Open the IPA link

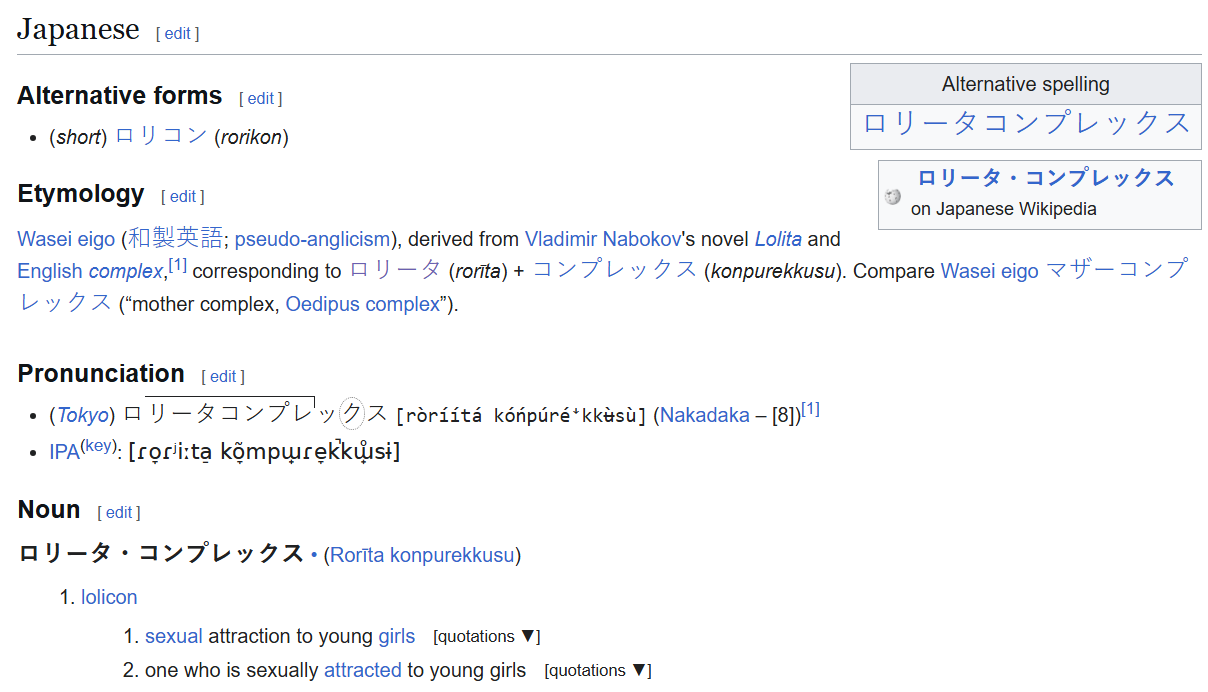pyautogui.click(x=64, y=452)
